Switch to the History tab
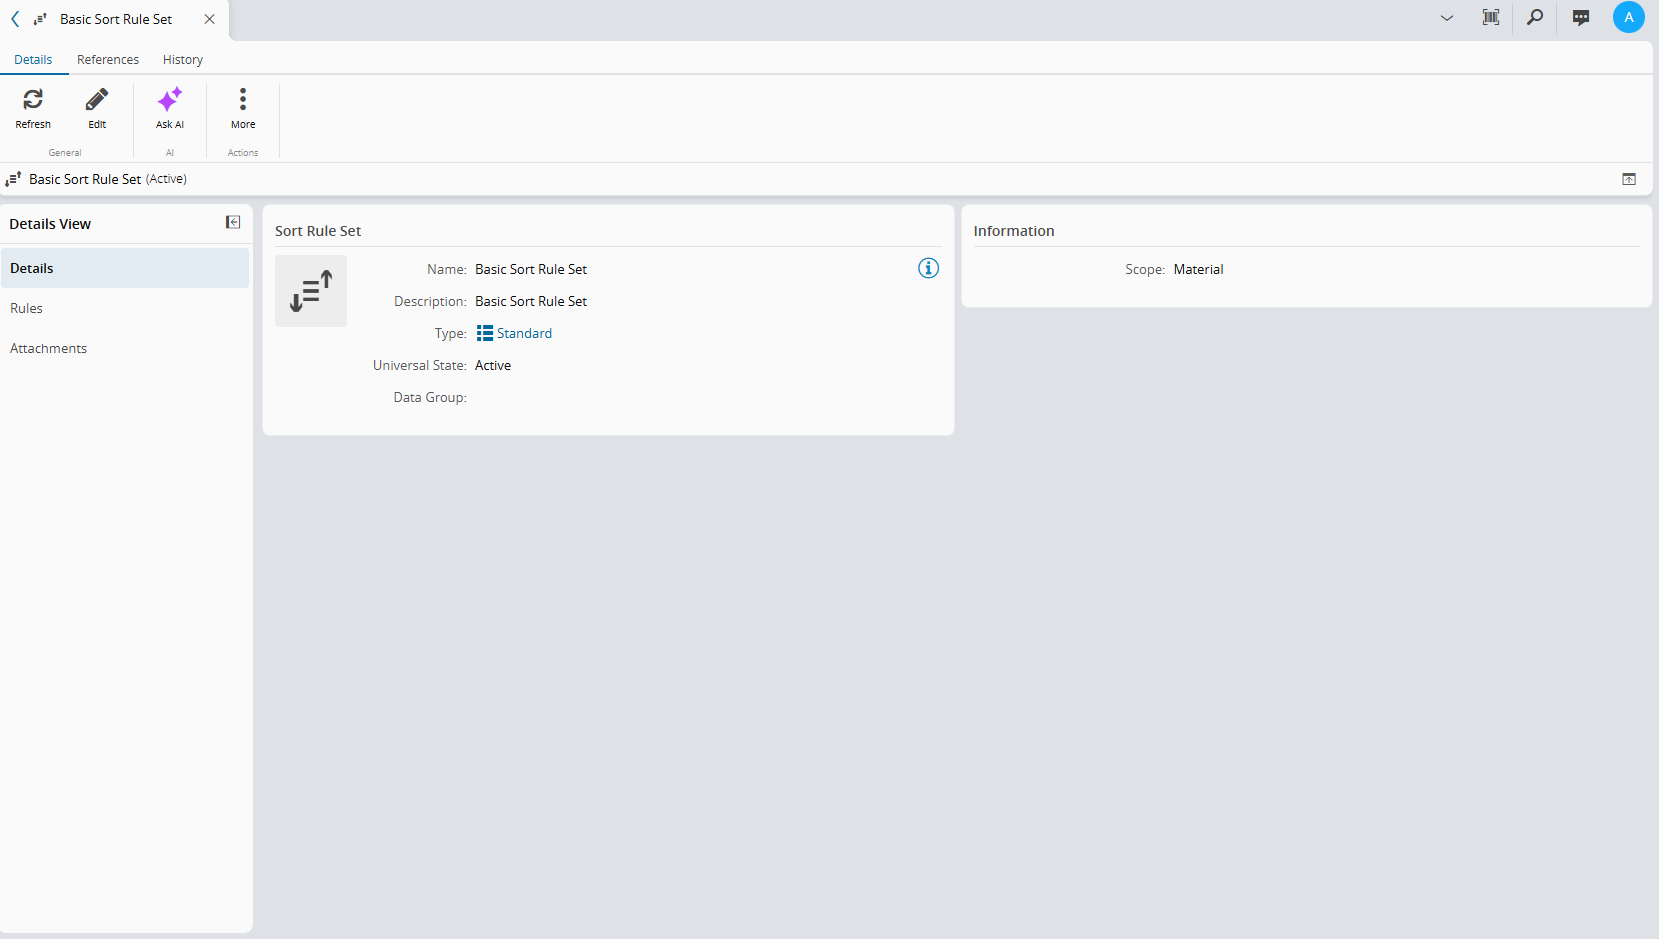Image resolution: width=1659 pixels, height=939 pixels. (183, 60)
